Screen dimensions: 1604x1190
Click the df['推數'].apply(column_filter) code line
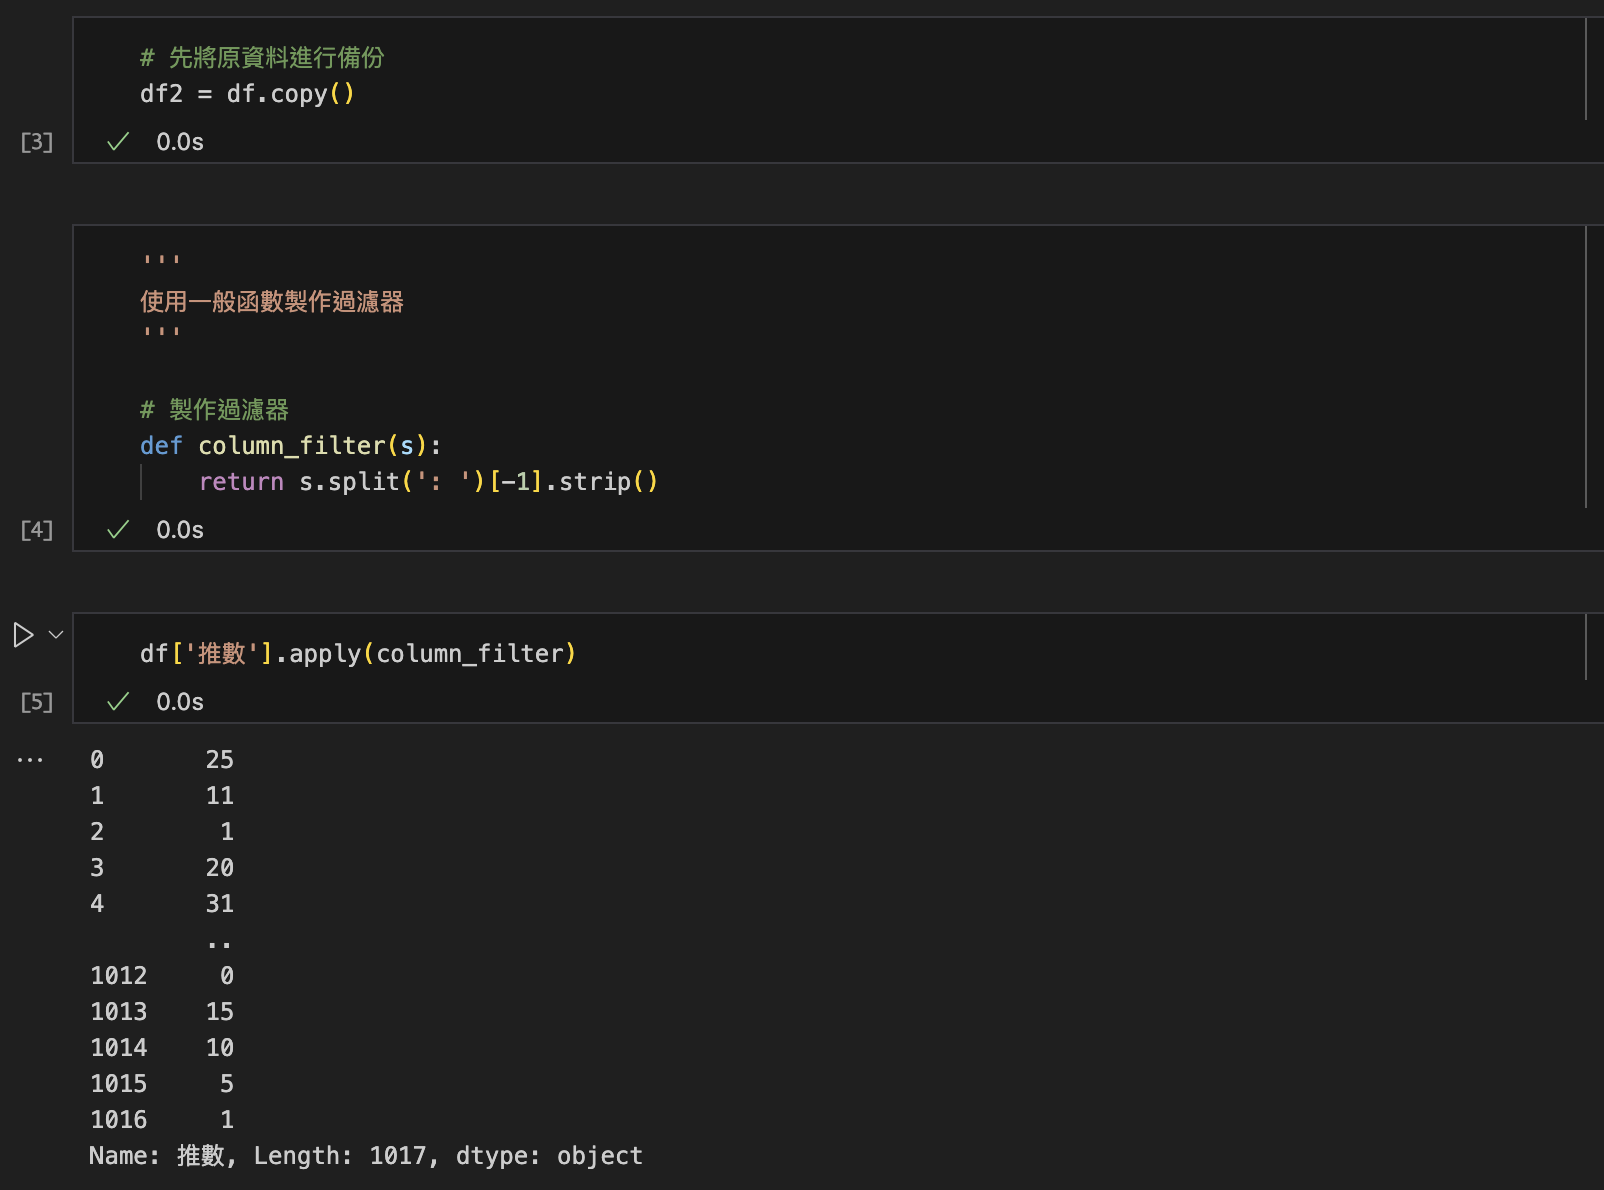[358, 654]
